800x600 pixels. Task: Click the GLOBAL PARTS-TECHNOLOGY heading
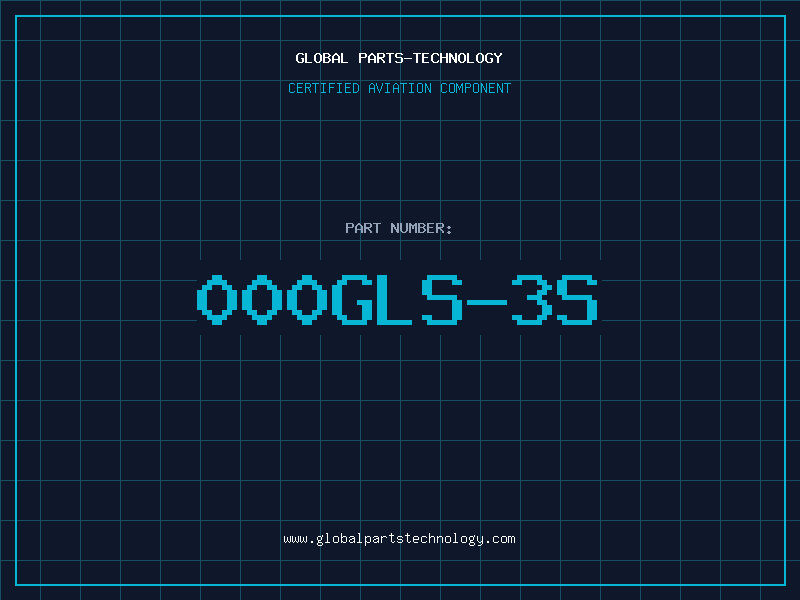(399, 58)
